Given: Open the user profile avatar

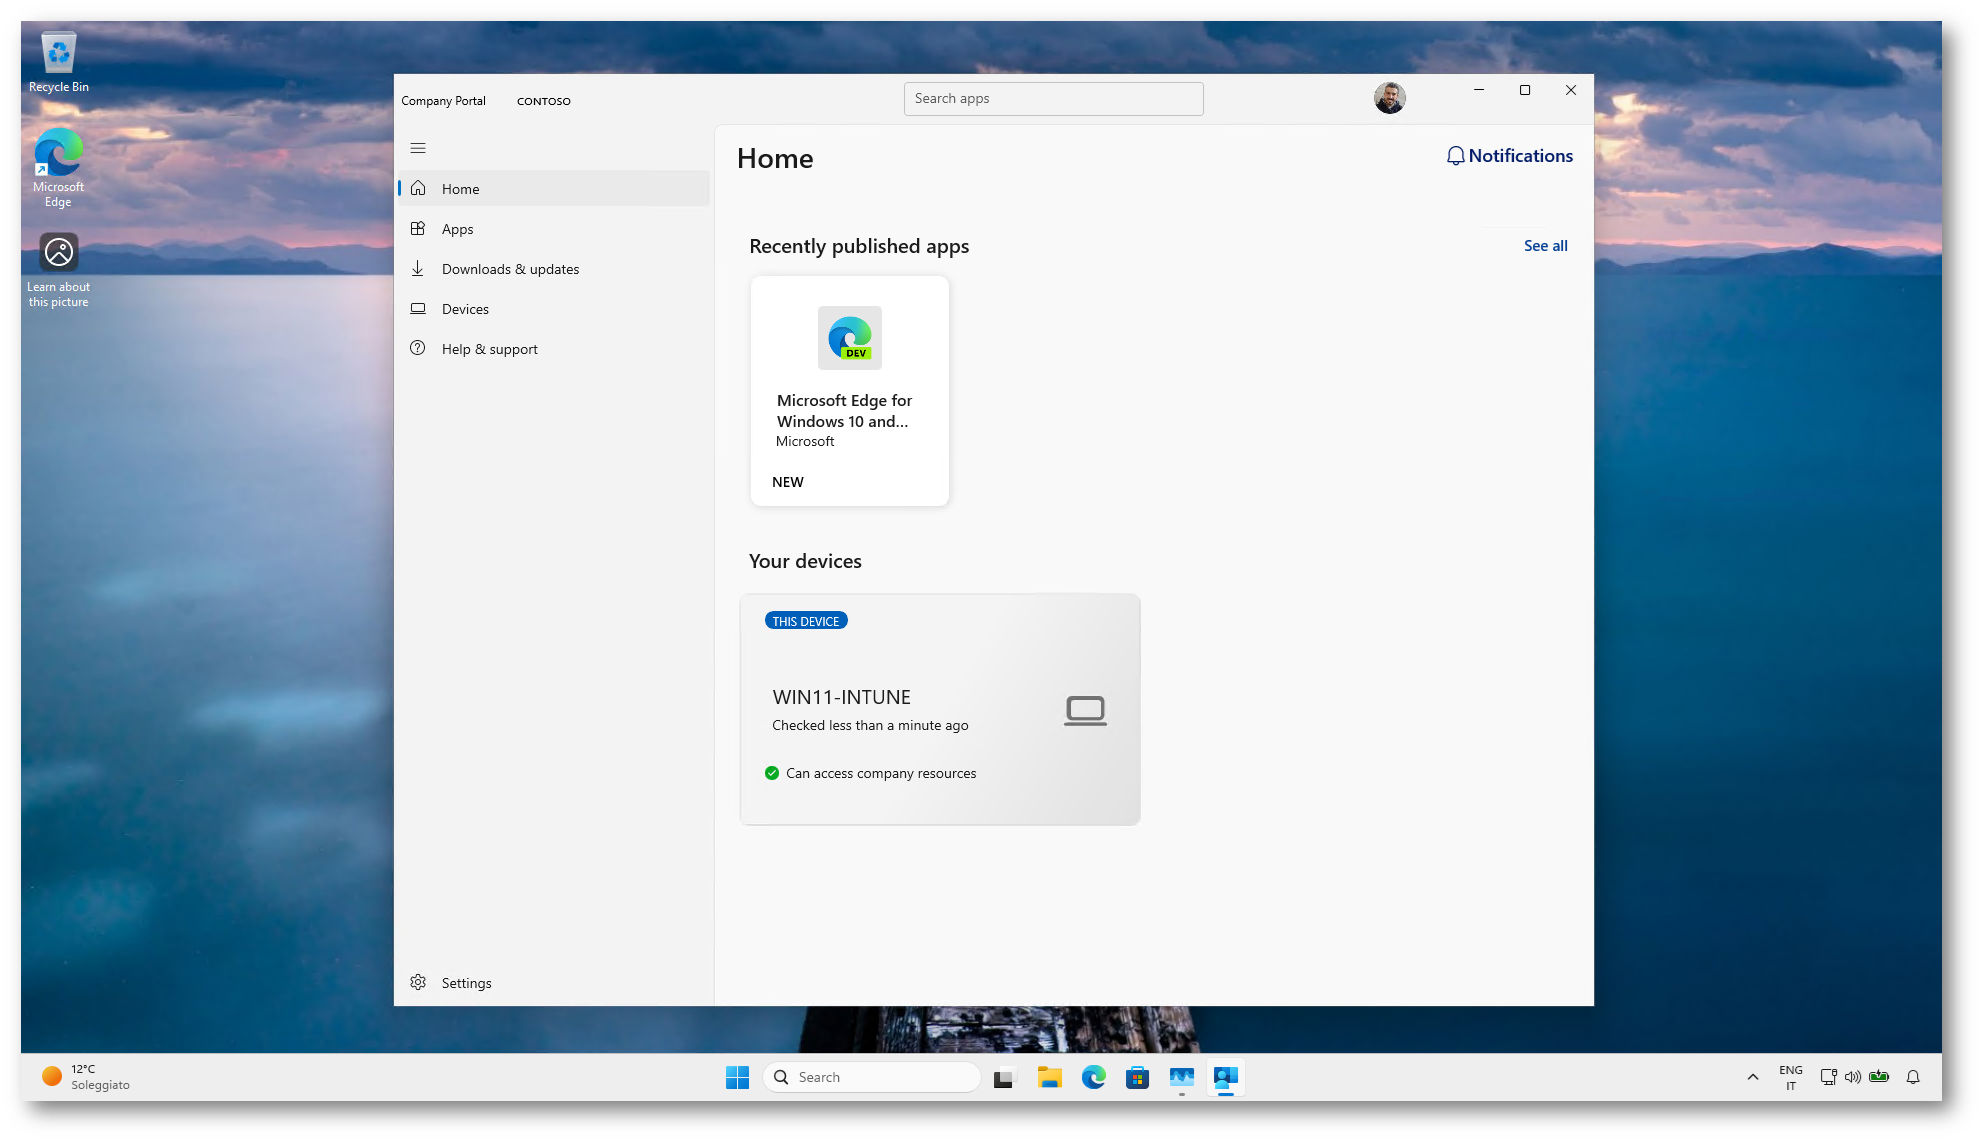Looking at the screenshot, I should point(1389,98).
